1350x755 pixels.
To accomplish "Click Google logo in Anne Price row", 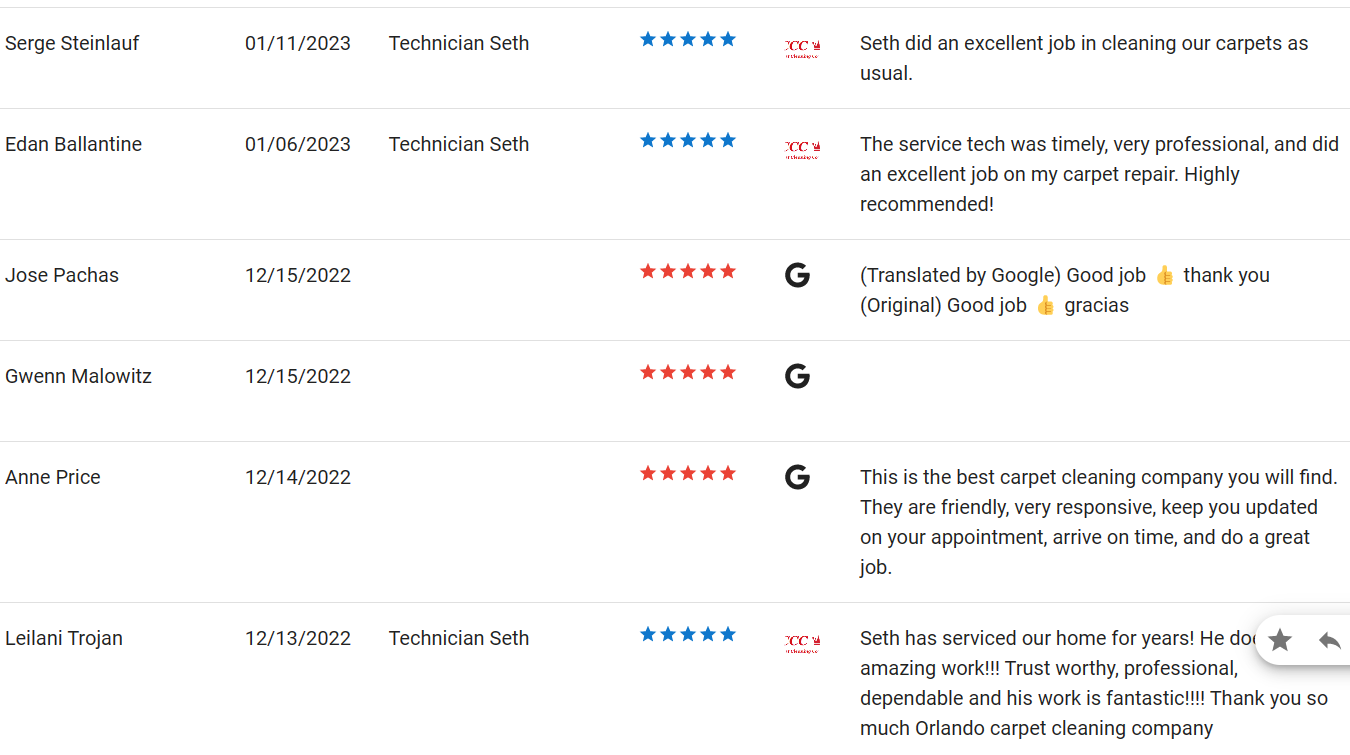I will point(797,477).
